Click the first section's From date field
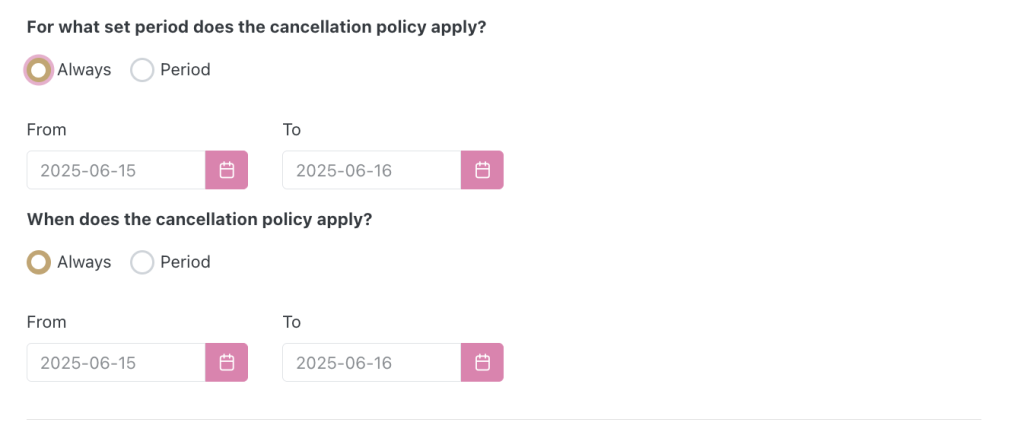Screen dimensions: 1024x438 tap(116, 170)
